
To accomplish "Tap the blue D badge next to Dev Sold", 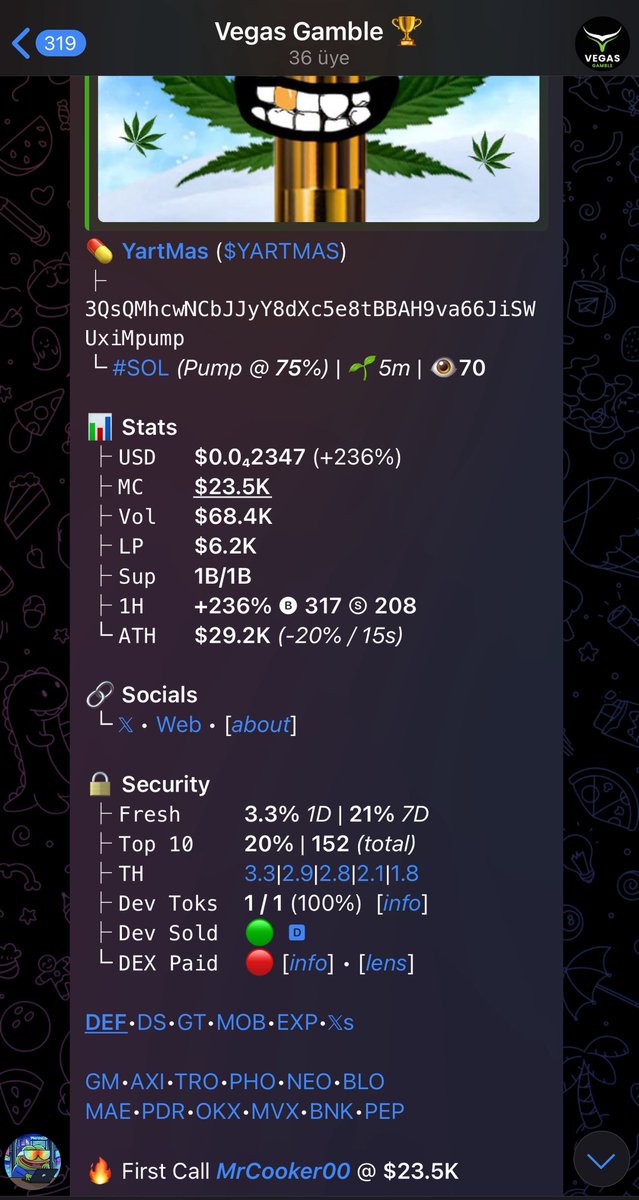I will [296, 933].
